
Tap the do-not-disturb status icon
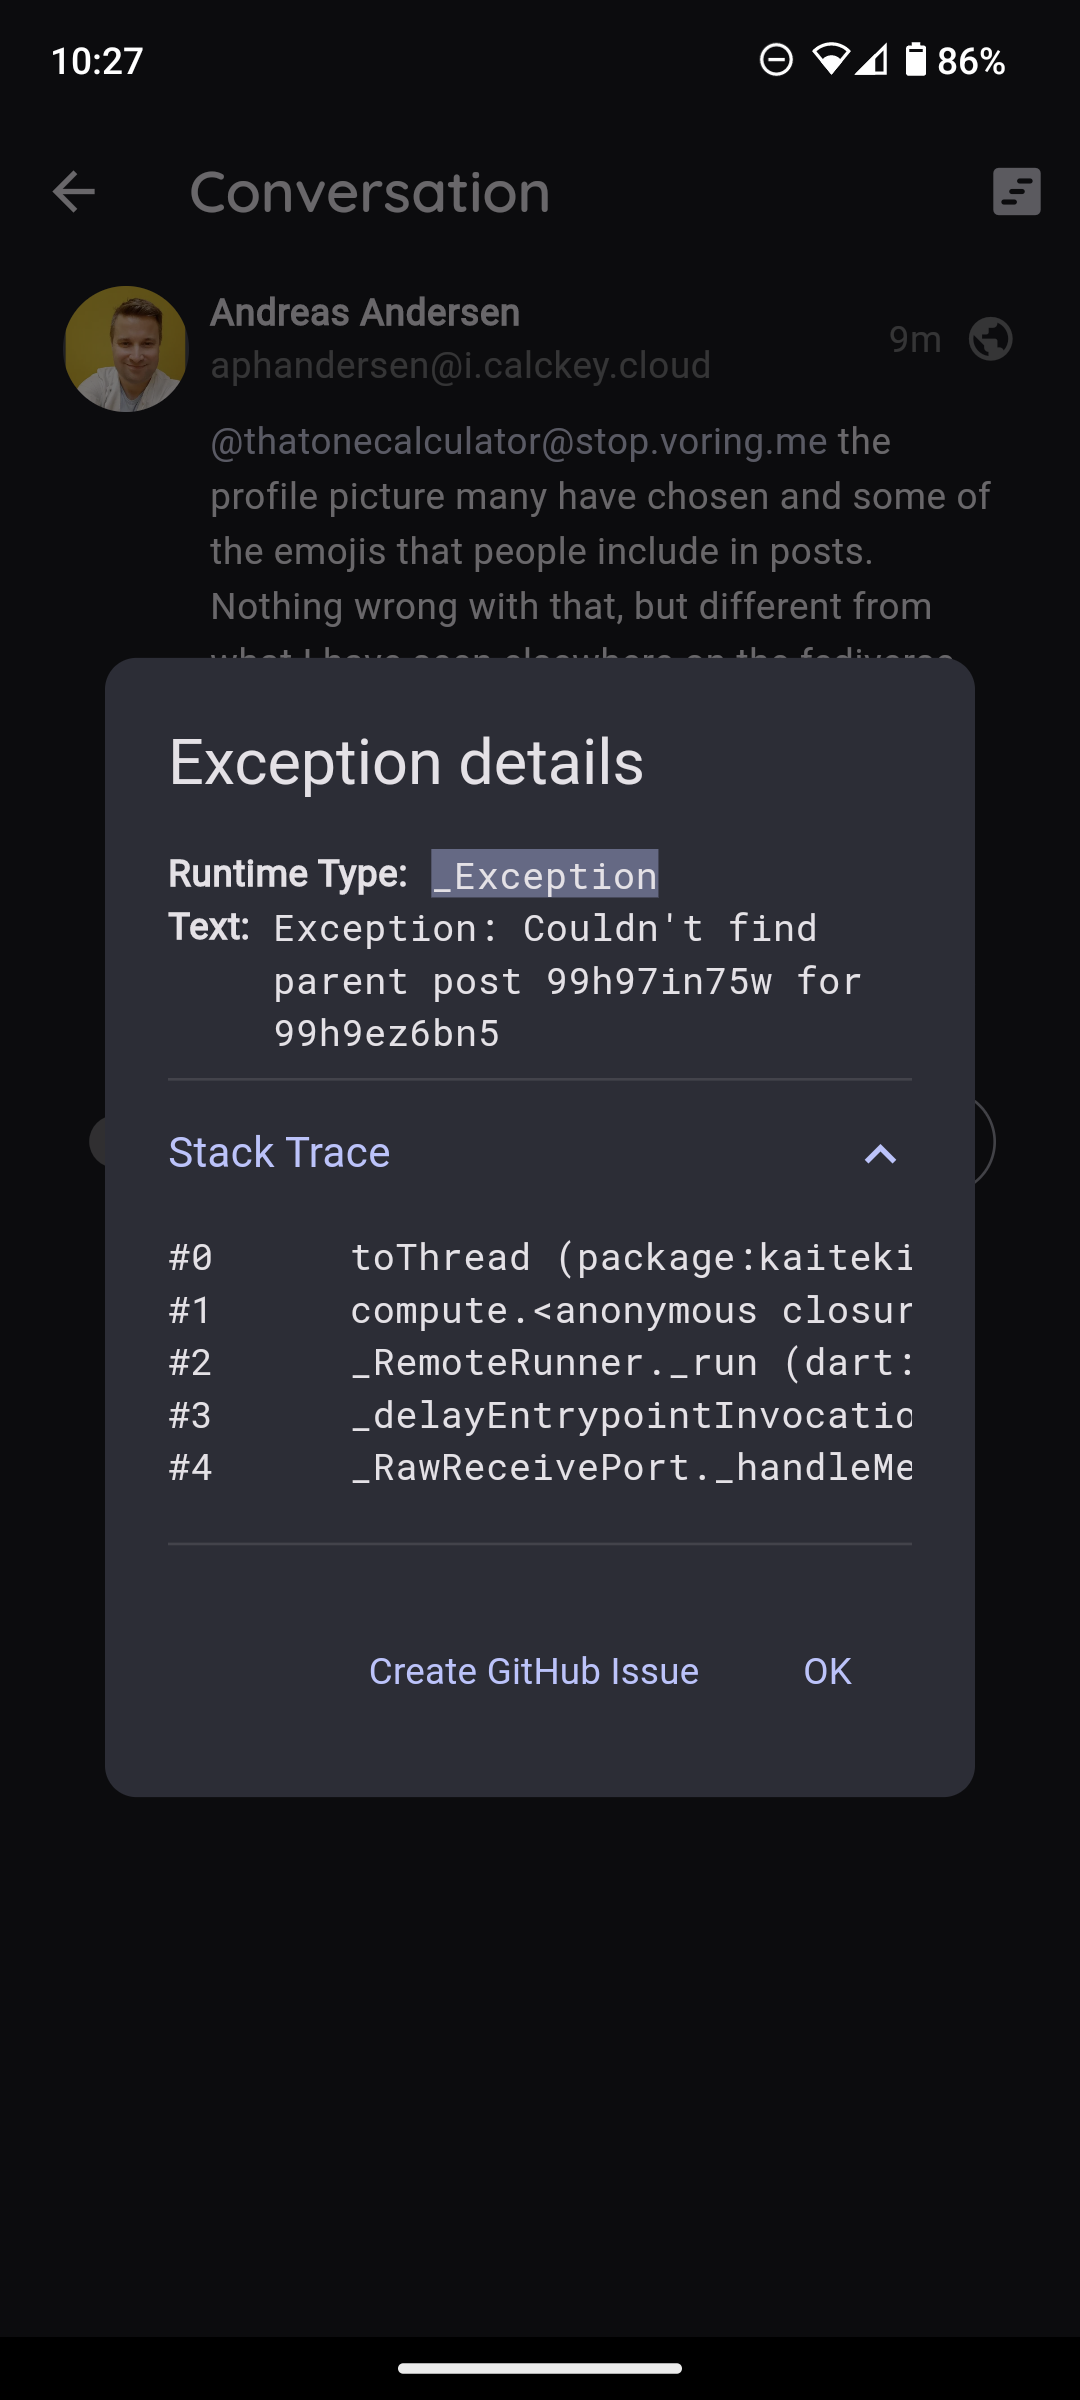(x=776, y=60)
